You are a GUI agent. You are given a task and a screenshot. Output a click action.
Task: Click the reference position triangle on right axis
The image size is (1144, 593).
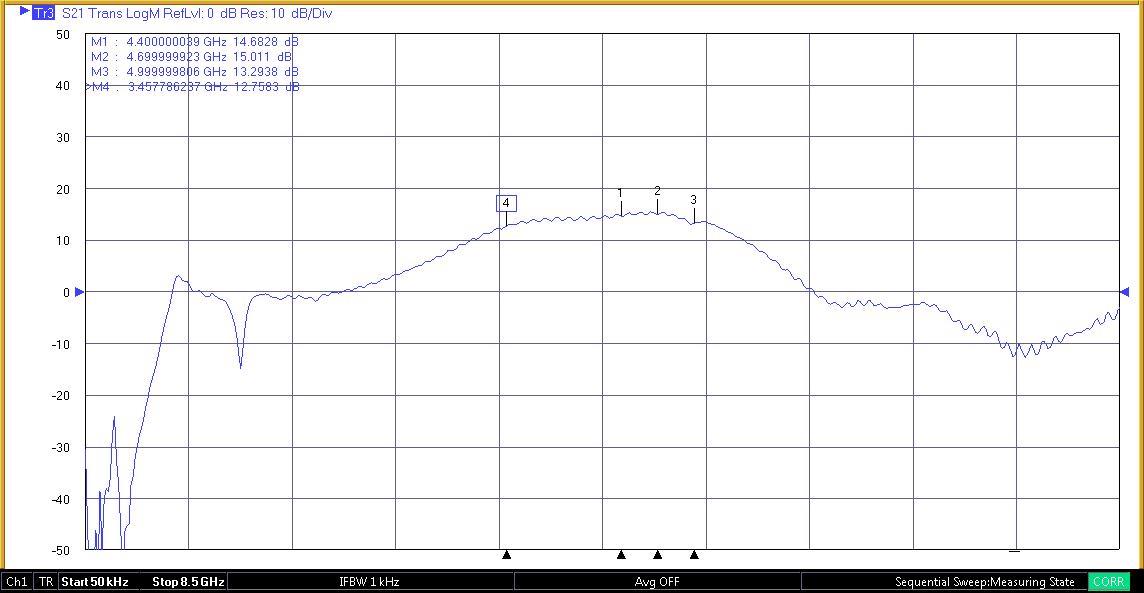pyautogui.click(x=1124, y=292)
